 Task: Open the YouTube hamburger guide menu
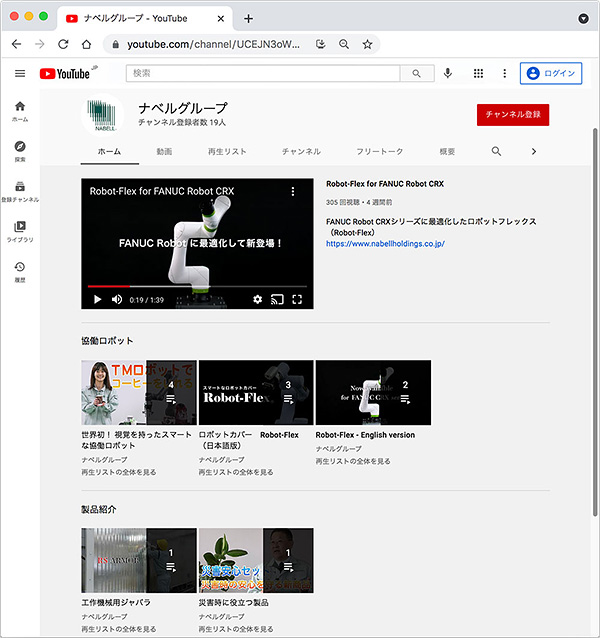(x=20, y=74)
